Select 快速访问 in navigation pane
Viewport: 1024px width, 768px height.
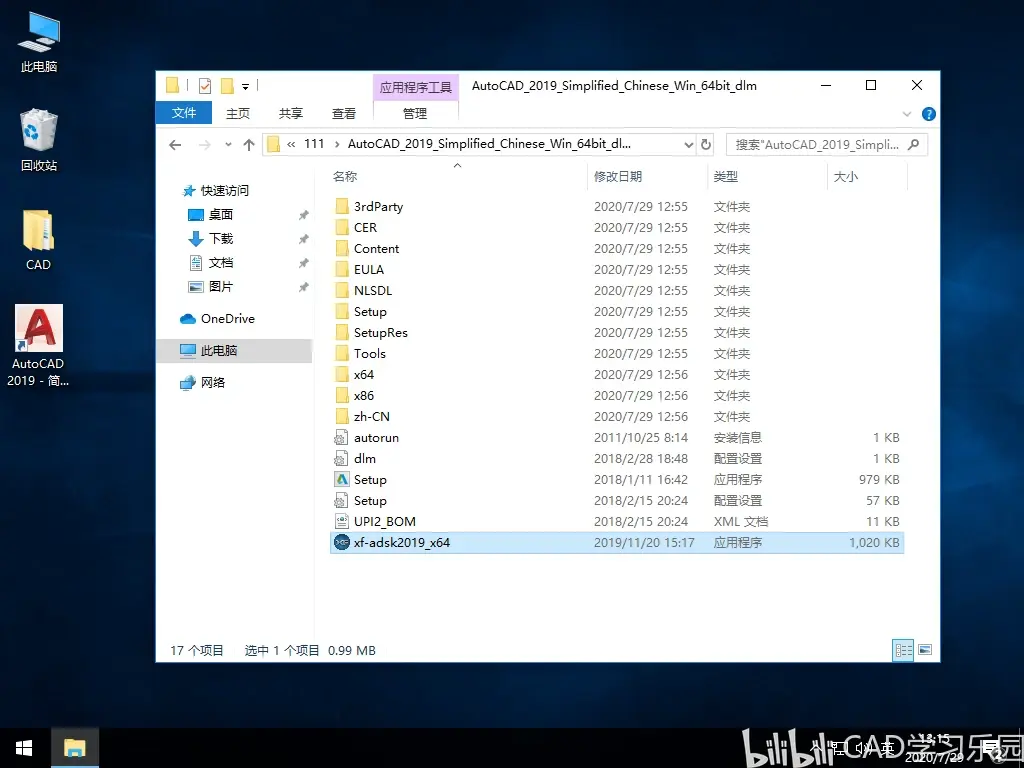pos(224,191)
